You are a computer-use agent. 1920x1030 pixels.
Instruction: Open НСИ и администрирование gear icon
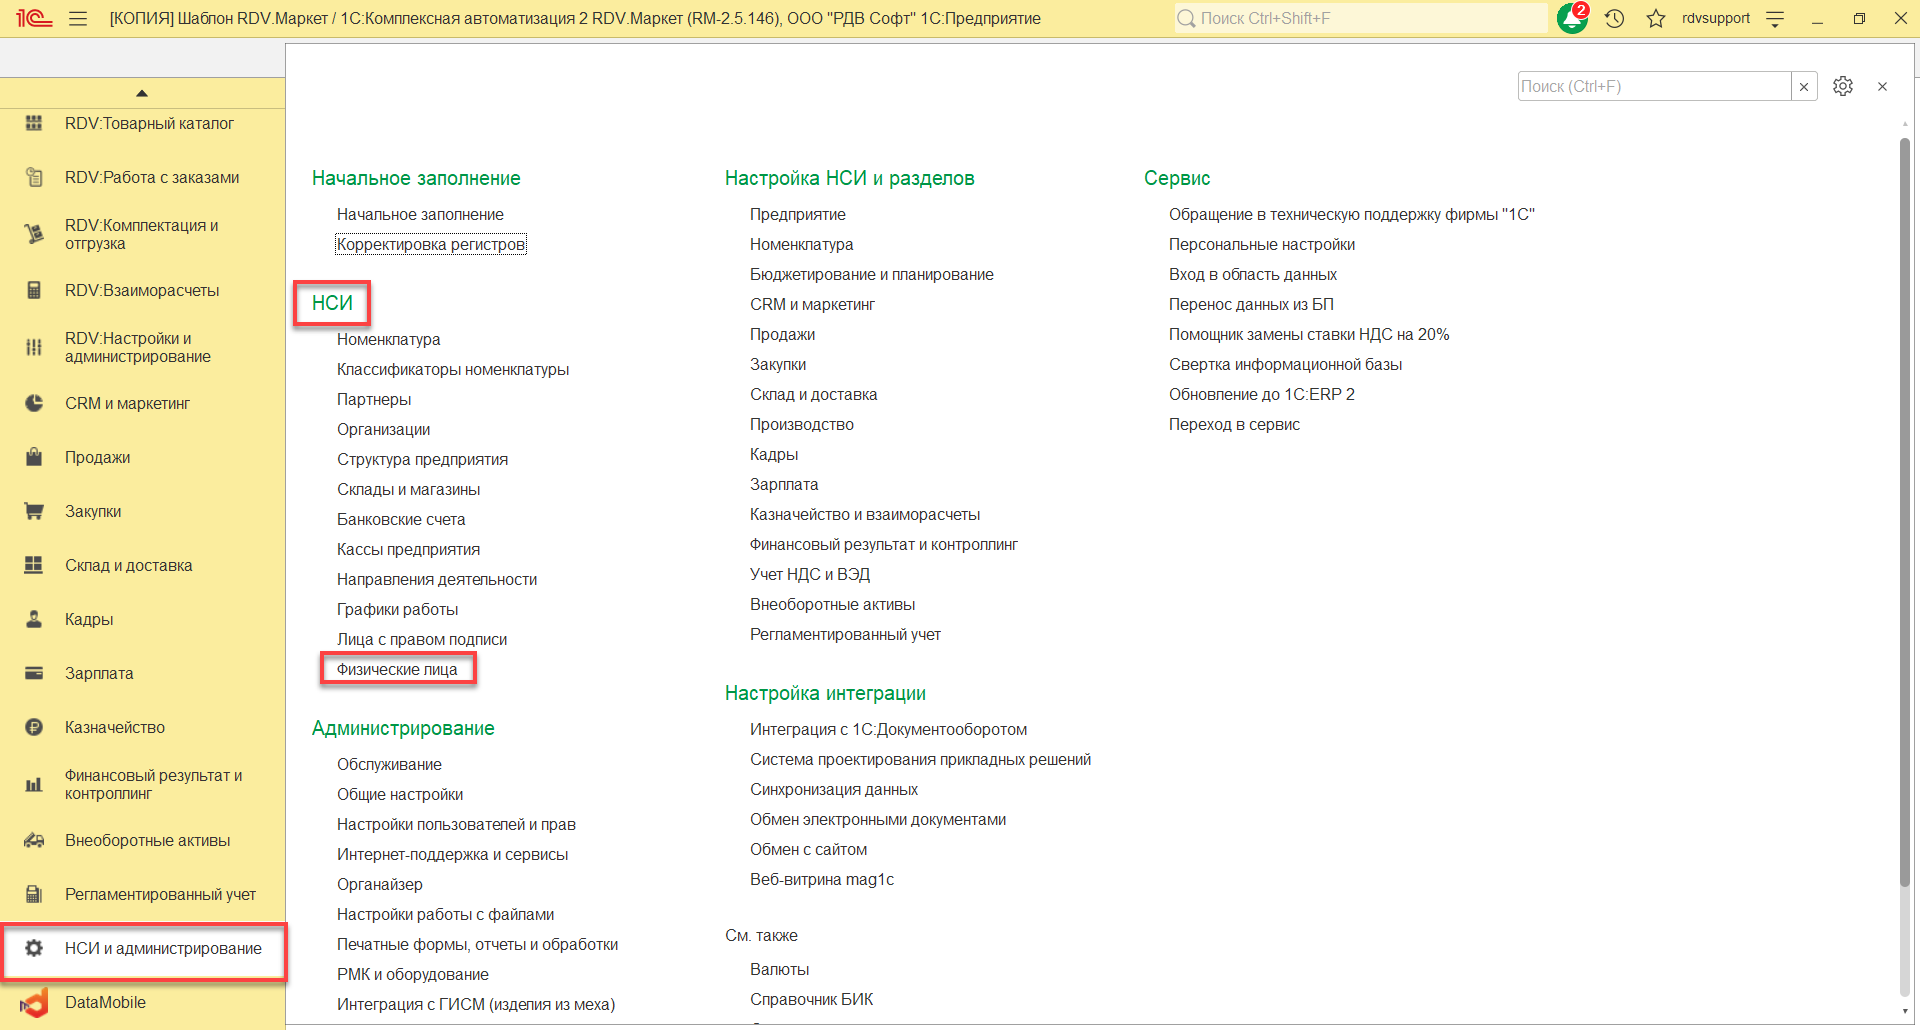(34, 948)
